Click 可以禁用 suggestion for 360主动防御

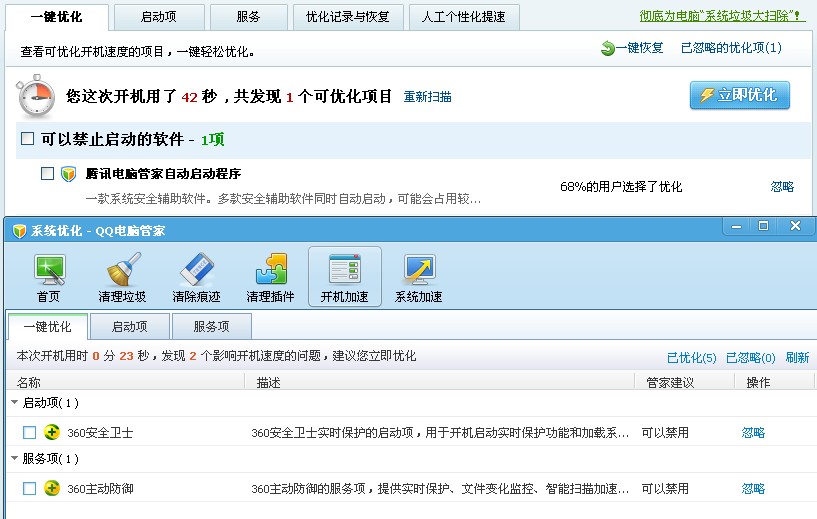click(x=665, y=488)
